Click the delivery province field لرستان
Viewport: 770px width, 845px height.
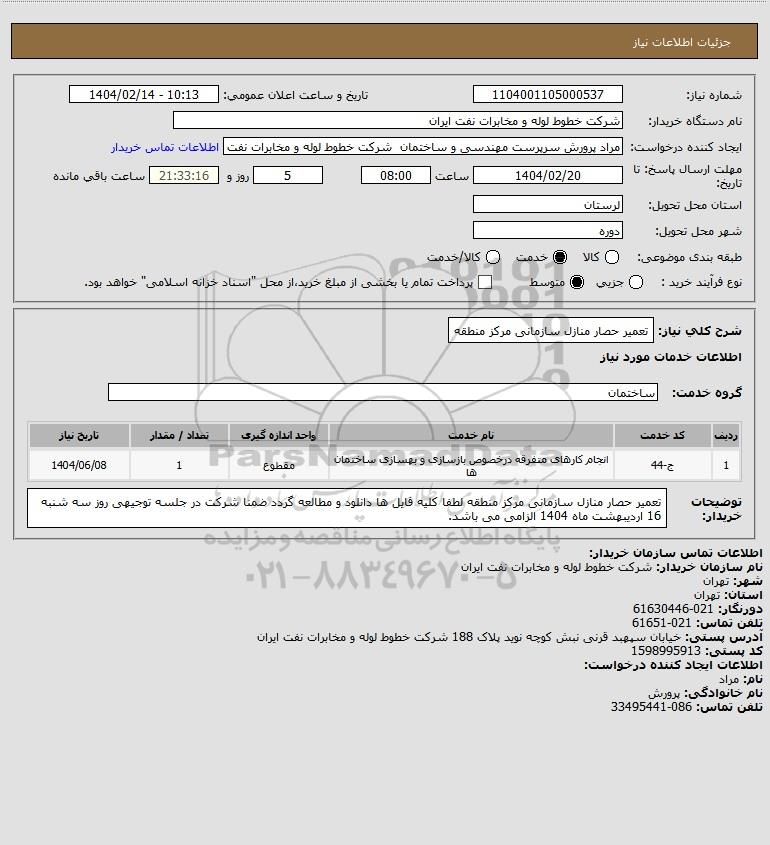click(x=547, y=204)
